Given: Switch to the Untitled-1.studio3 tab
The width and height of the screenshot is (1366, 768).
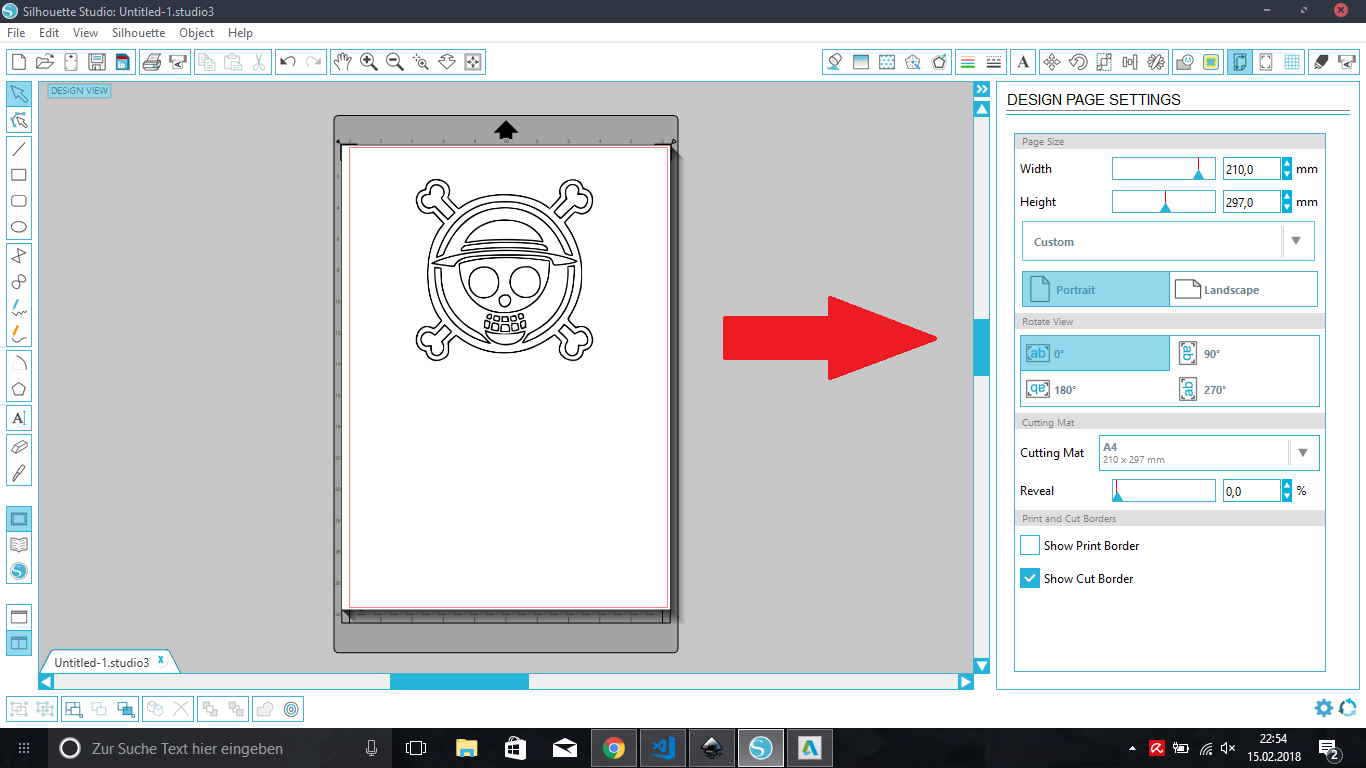Looking at the screenshot, I should [101, 662].
